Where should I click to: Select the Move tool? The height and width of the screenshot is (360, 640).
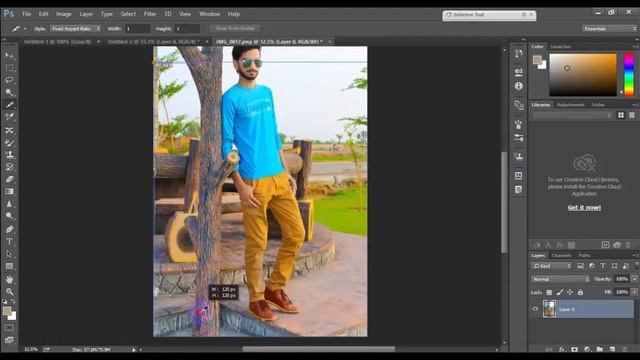[9, 56]
